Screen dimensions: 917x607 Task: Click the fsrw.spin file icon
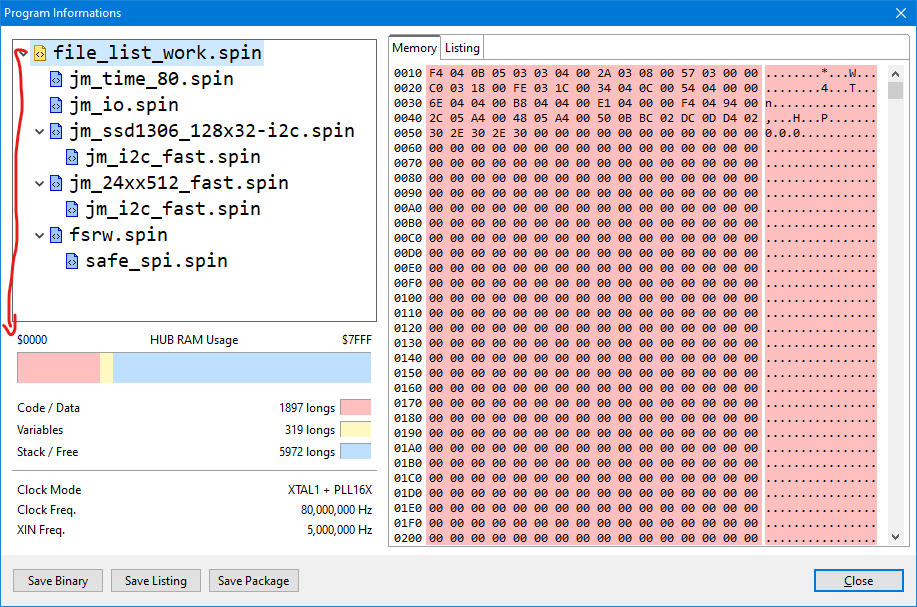(x=56, y=235)
